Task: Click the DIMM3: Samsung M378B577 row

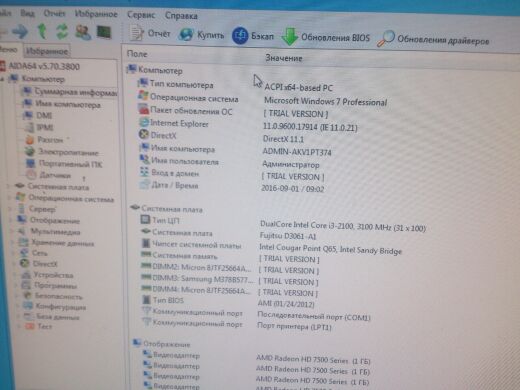Action: pyautogui.click(x=230, y=279)
